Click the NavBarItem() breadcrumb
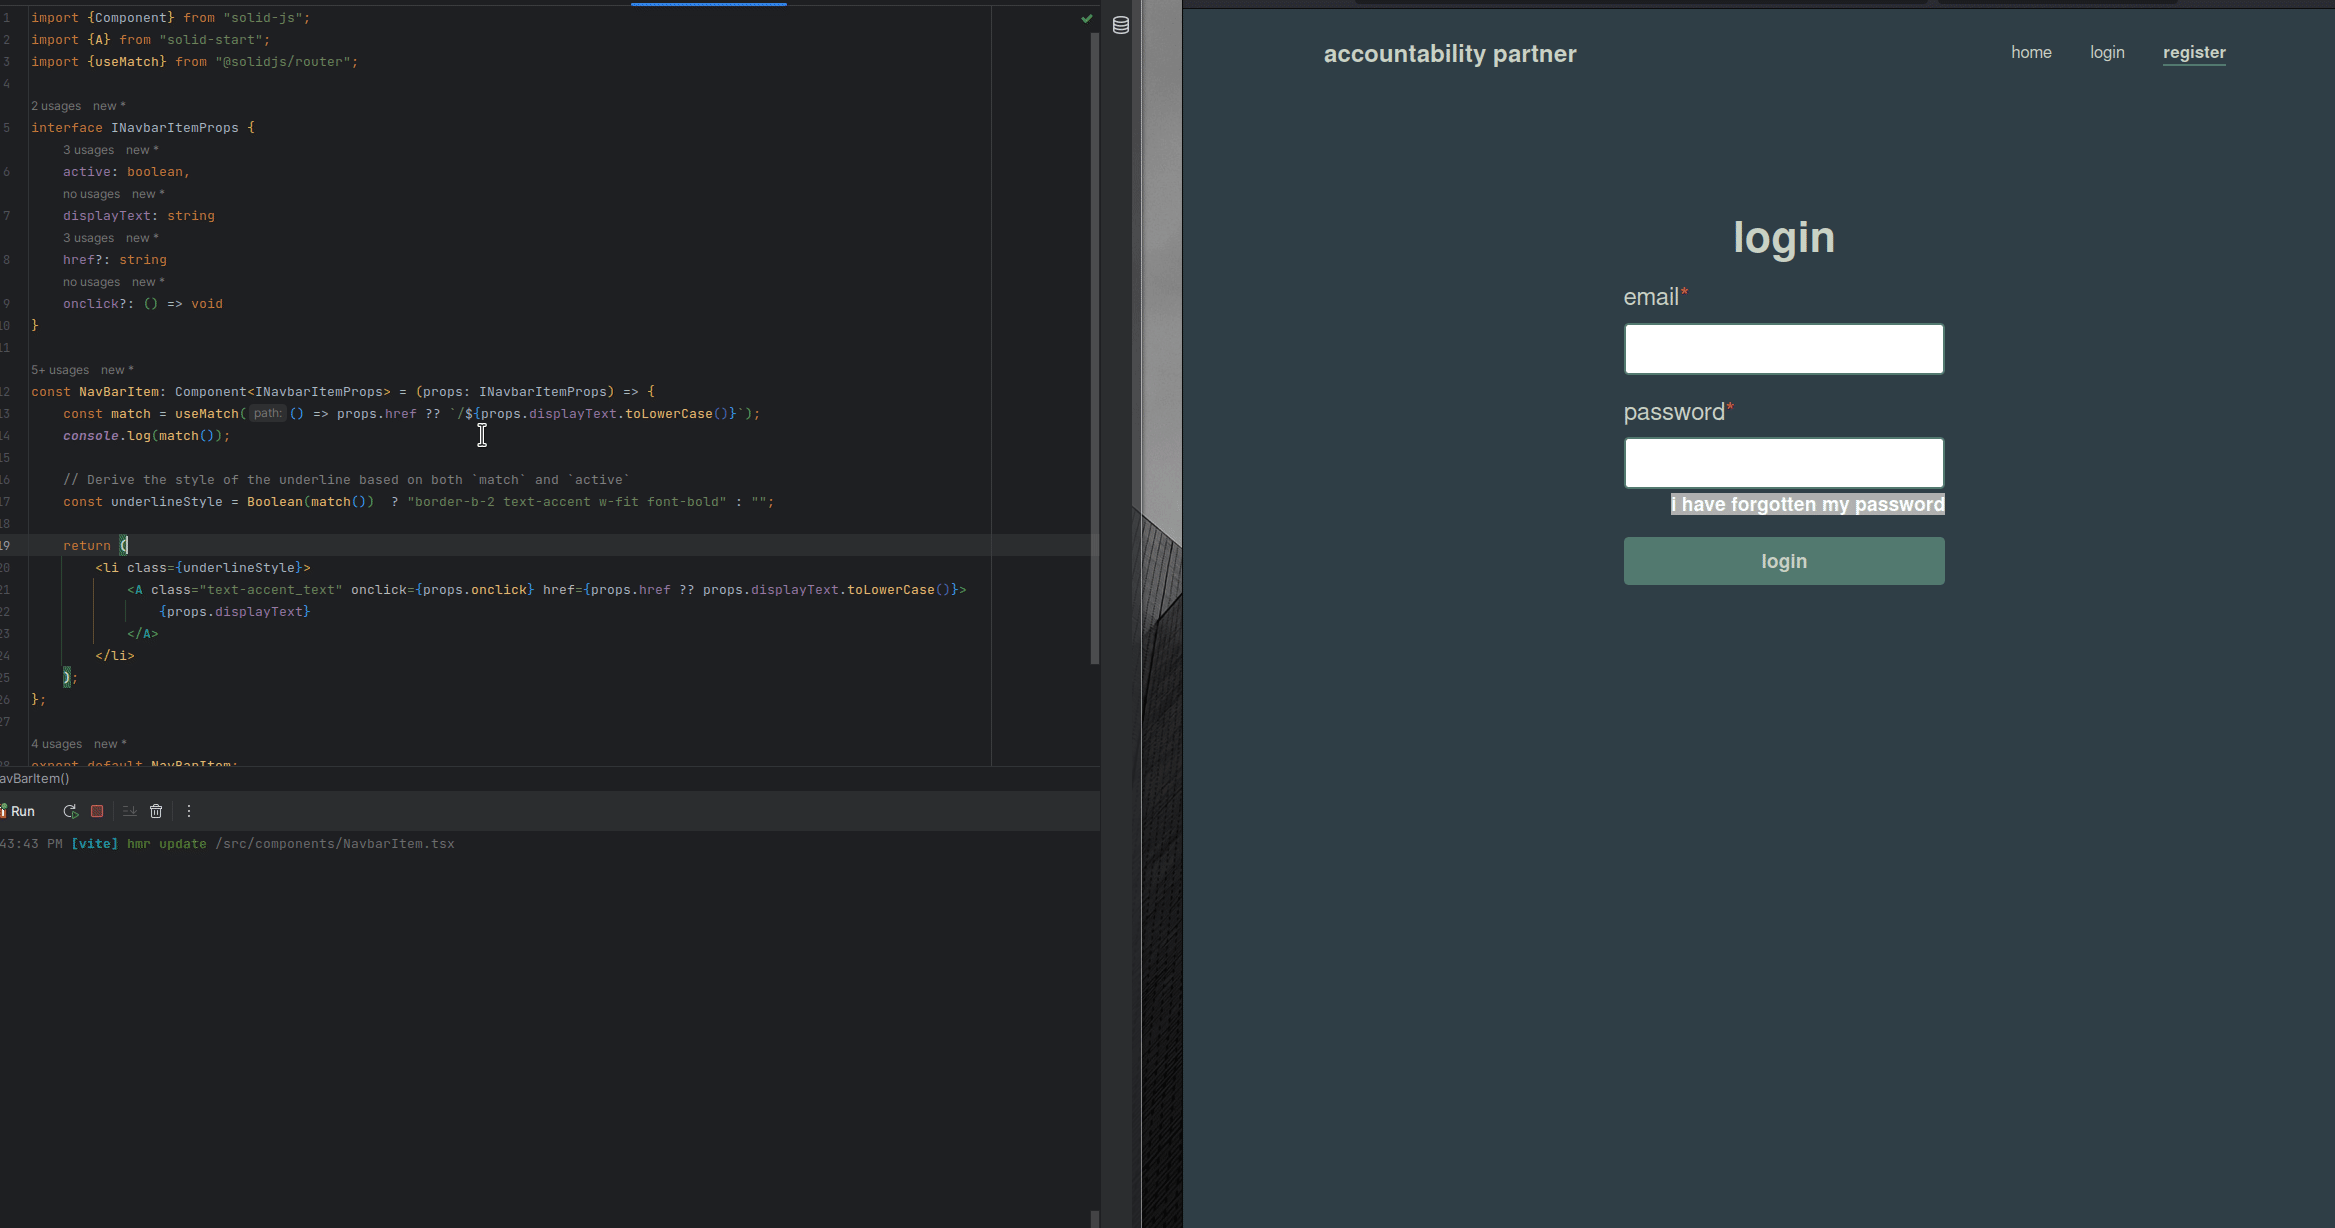 (x=36, y=779)
